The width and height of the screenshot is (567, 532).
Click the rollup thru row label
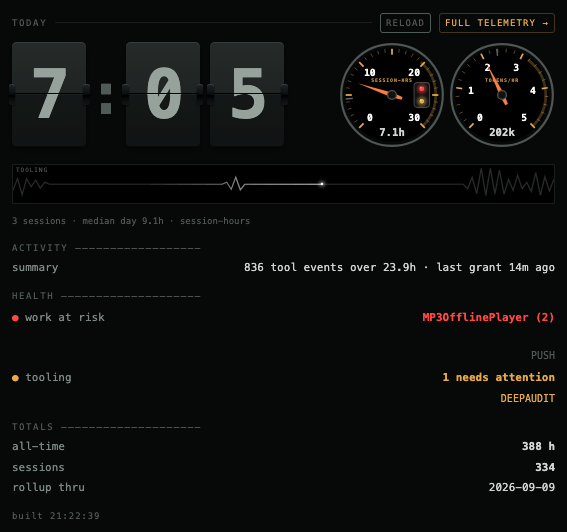coord(48,487)
